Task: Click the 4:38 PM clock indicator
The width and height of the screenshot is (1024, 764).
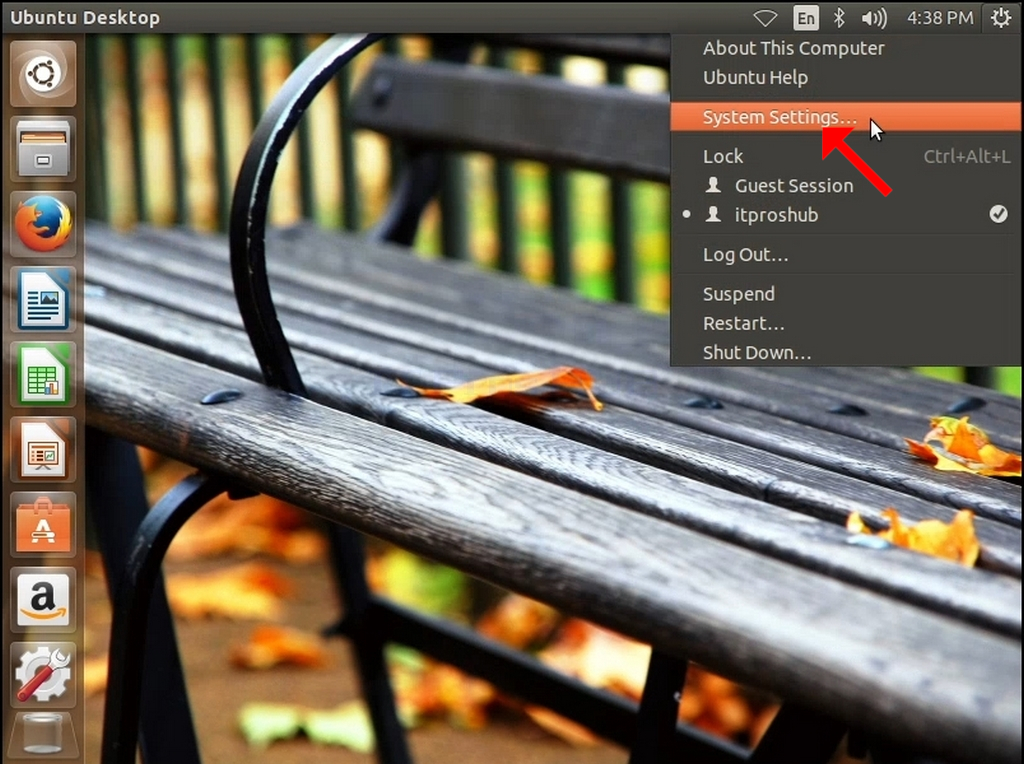Action: 940,18
